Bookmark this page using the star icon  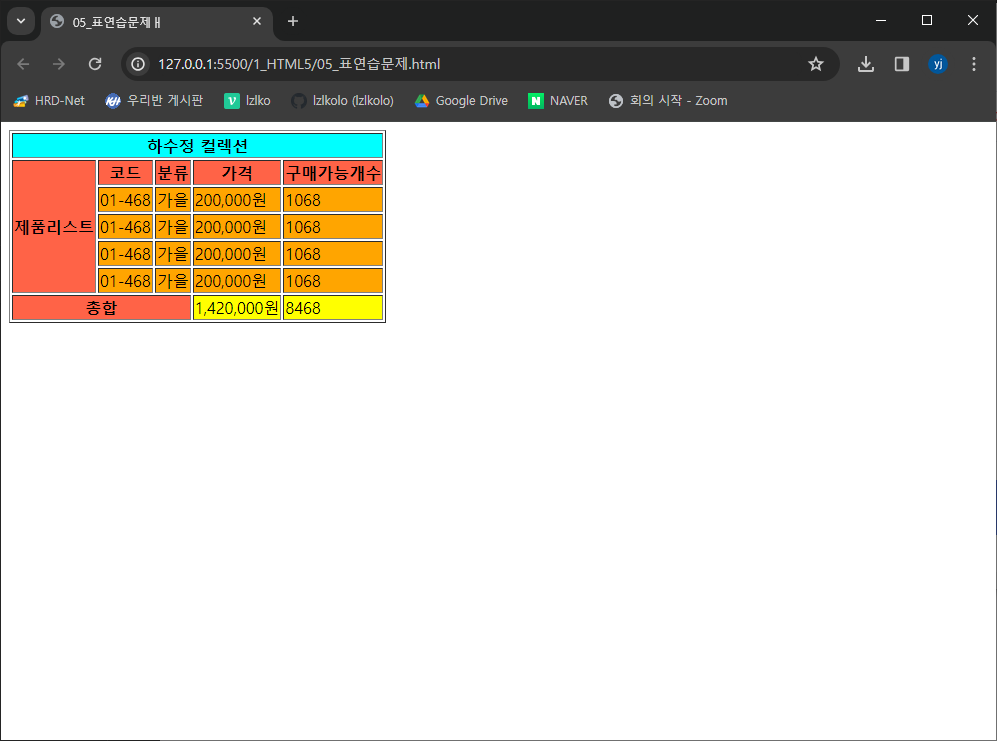(816, 63)
